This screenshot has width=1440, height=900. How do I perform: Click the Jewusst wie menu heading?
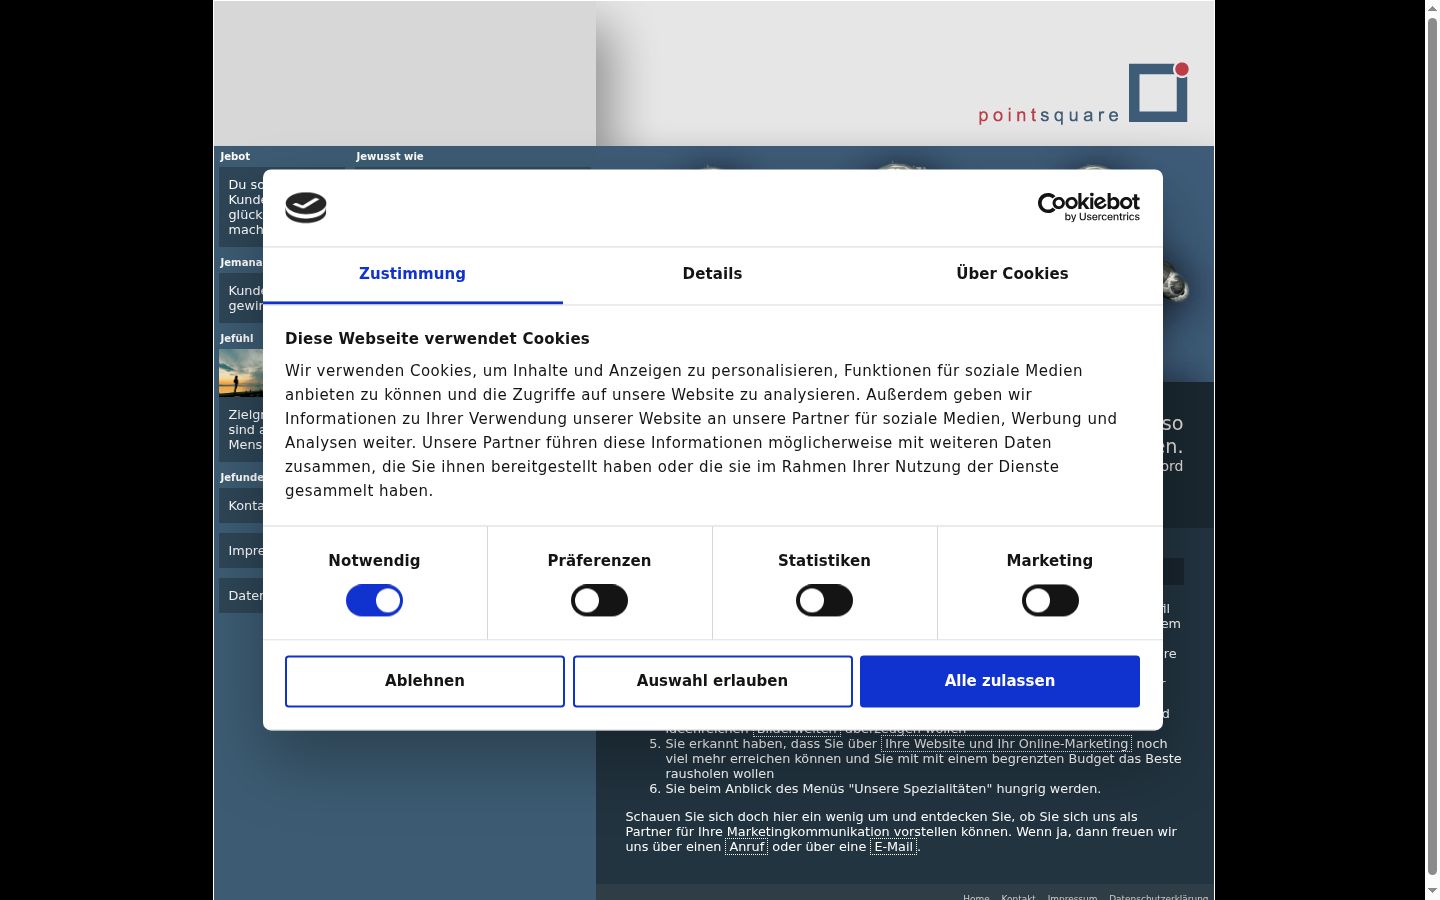point(390,157)
